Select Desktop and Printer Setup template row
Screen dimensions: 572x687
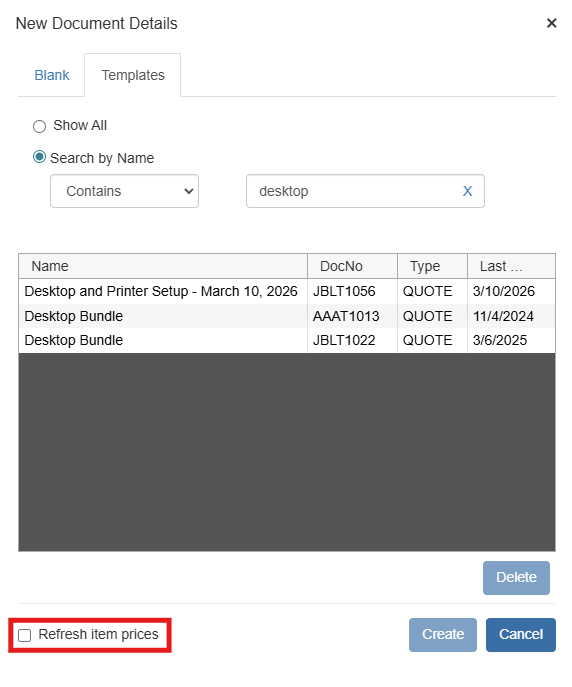(x=287, y=291)
